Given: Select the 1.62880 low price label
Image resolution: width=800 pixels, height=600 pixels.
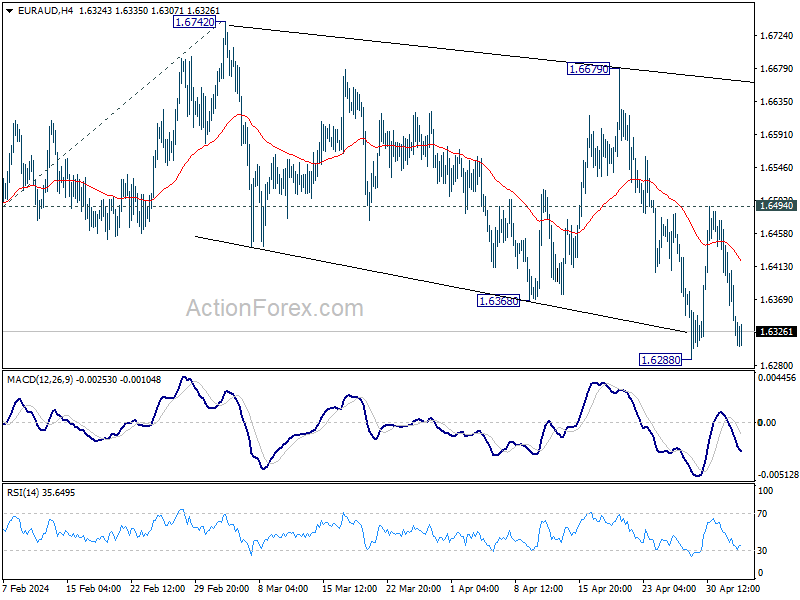Looking at the screenshot, I should tap(660, 360).
